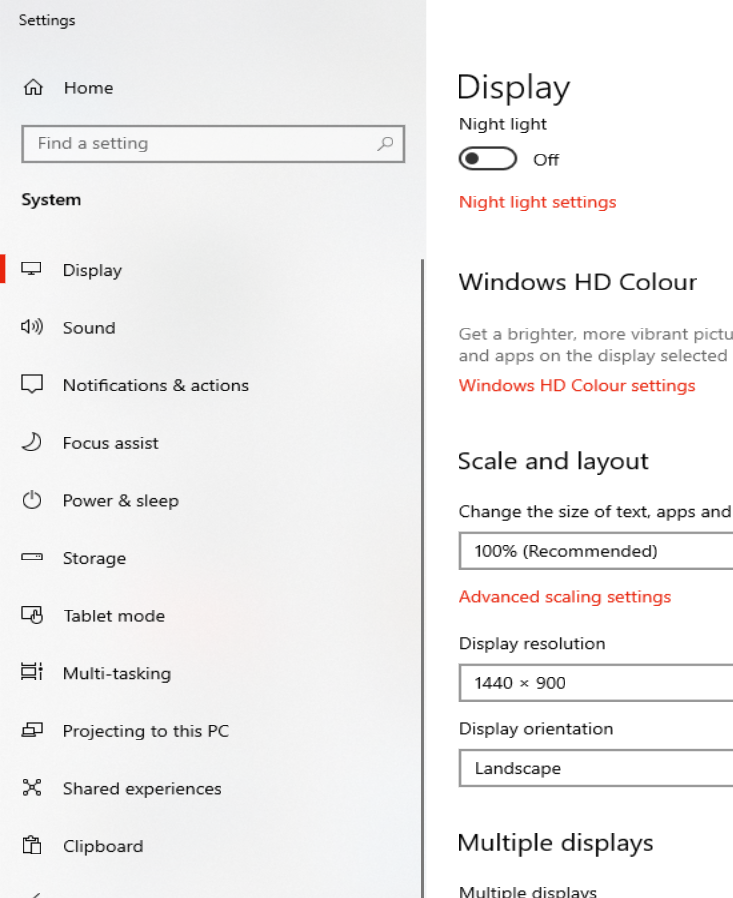Click the Multi-tasking icon
This screenshot has height=898, width=733.
32,672
